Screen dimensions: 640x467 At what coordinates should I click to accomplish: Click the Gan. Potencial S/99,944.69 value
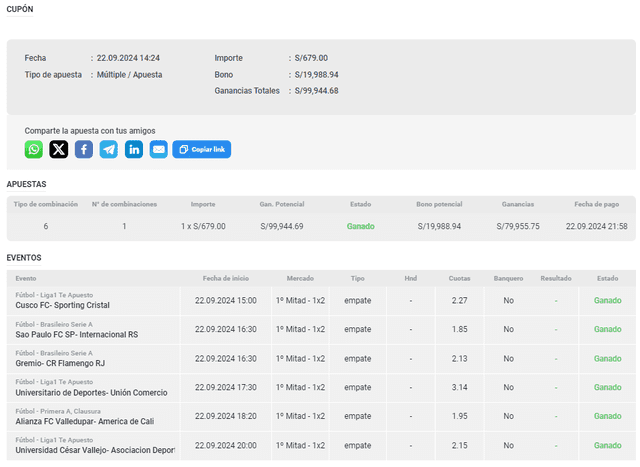(x=282, y=226)
